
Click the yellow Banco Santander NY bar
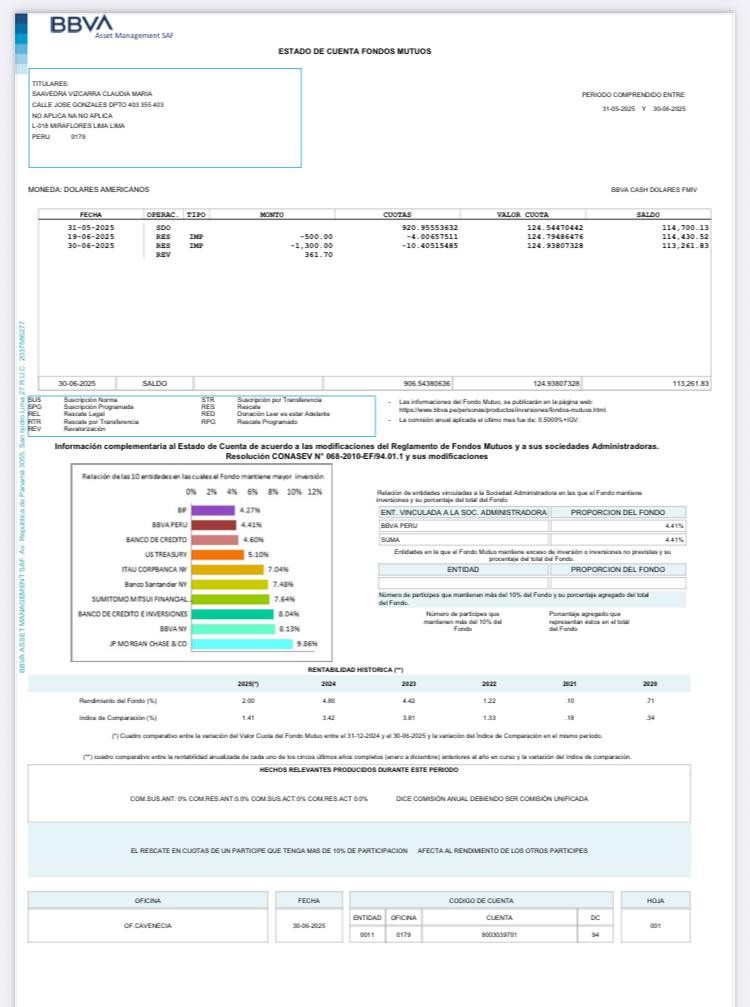click(x=228, y=584)
